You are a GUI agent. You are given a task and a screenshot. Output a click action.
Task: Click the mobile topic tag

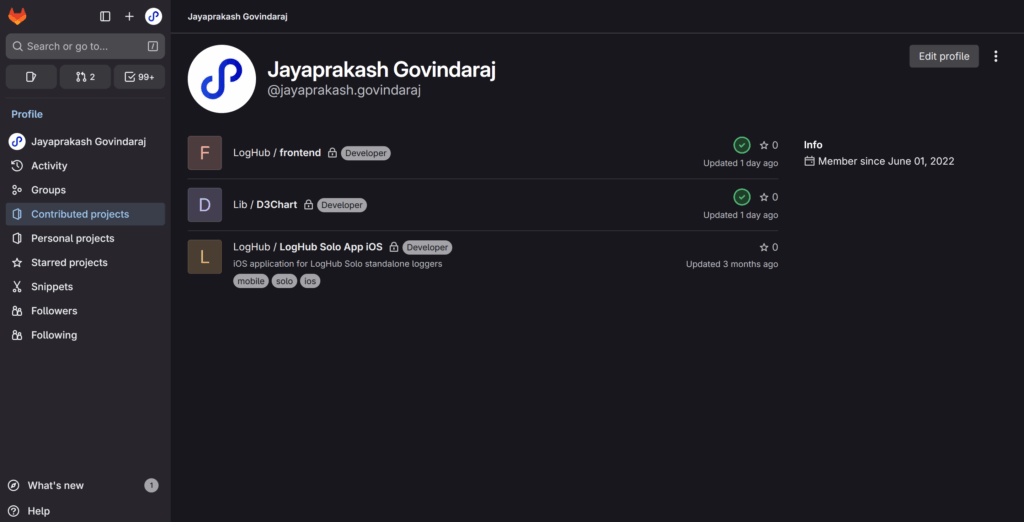pos(251,281)
